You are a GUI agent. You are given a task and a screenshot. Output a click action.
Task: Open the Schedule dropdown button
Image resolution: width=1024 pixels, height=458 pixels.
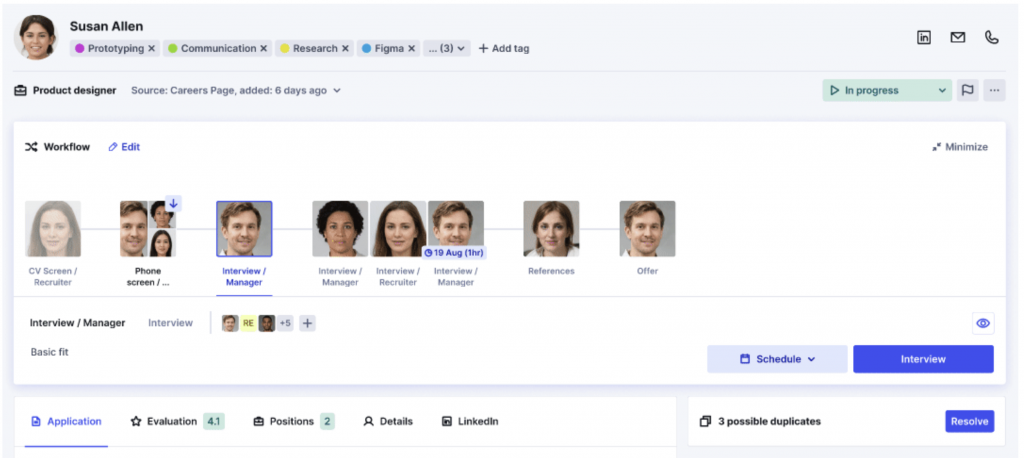[x=777, y=359]
